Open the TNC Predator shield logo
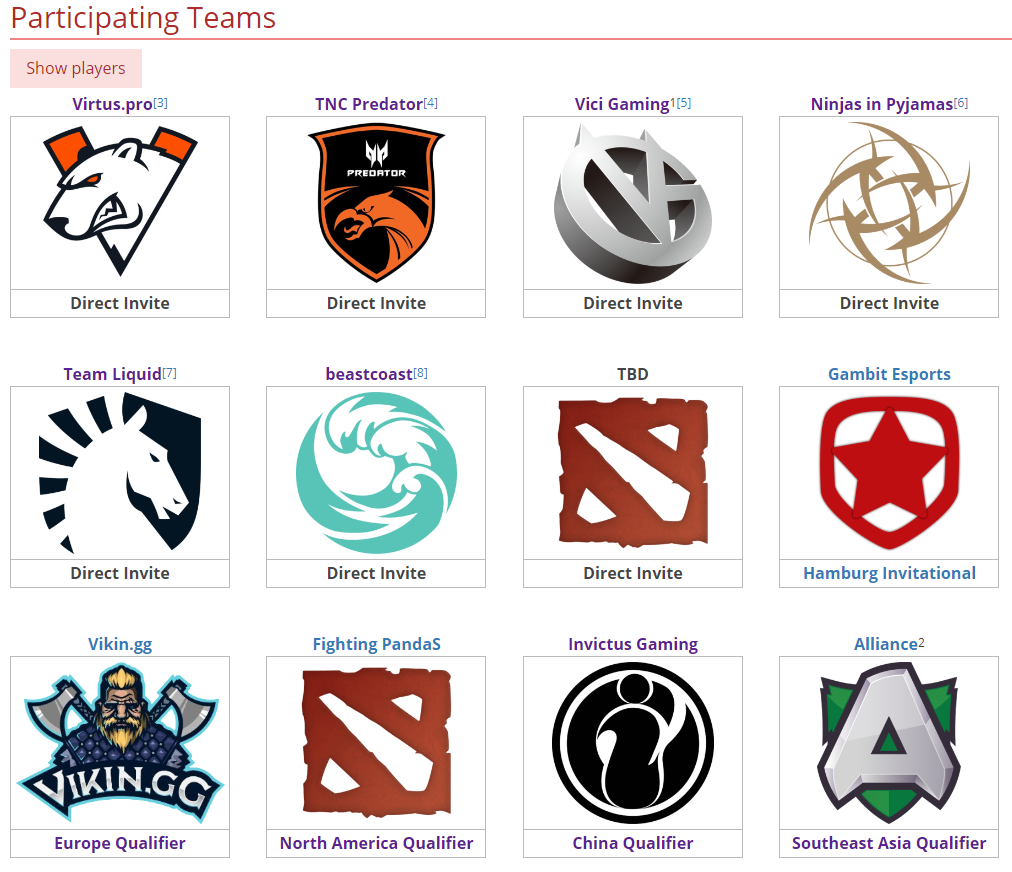 tap(376, 203)
